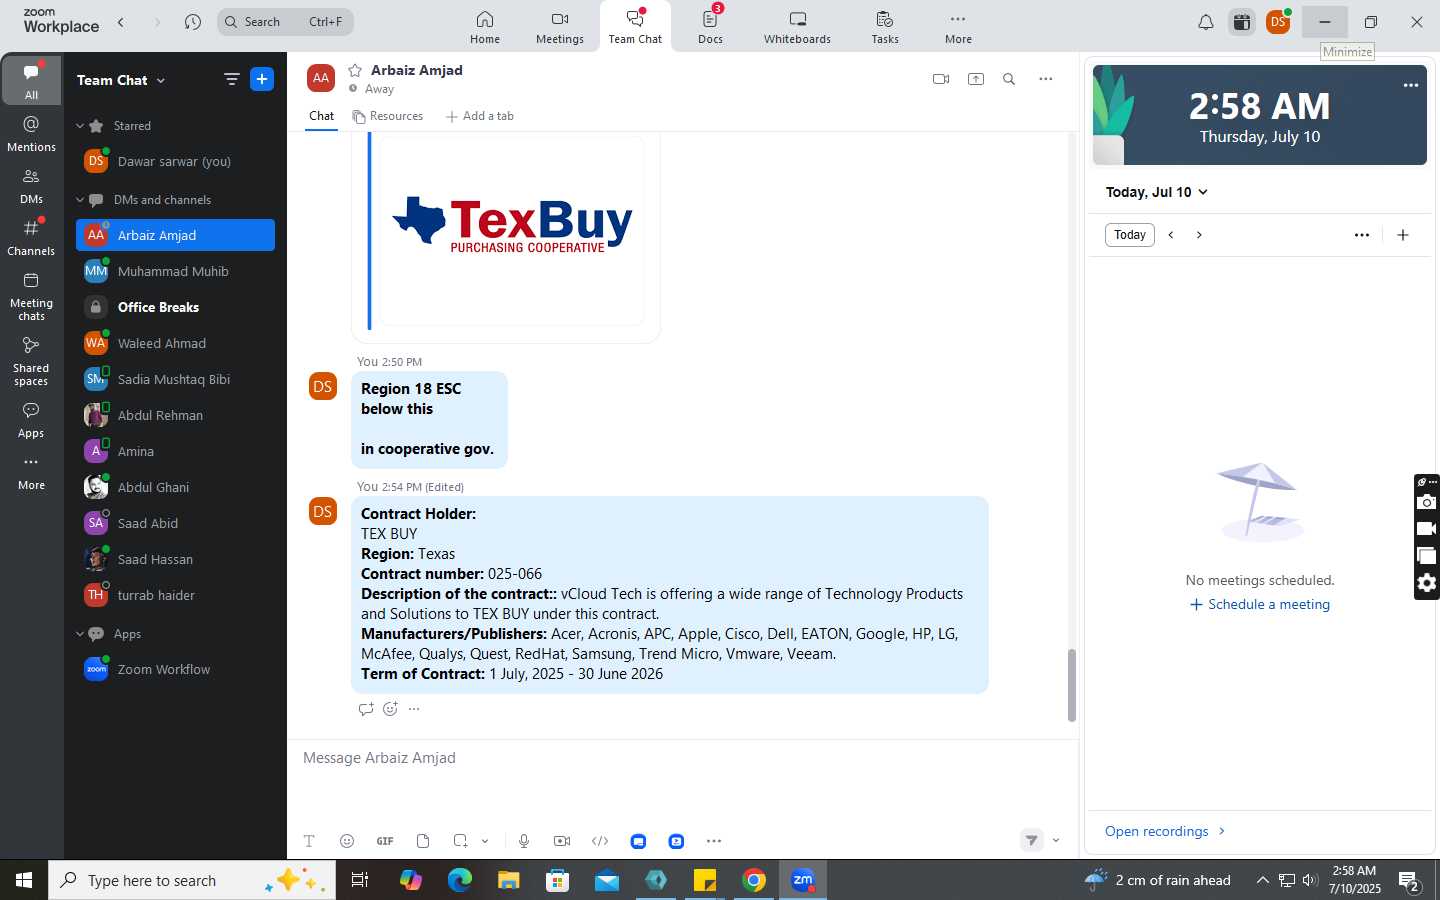Toggle the text formatting icon in composer
The width and height of the screenshot is (1440, 900).
[x=309, y=841]
